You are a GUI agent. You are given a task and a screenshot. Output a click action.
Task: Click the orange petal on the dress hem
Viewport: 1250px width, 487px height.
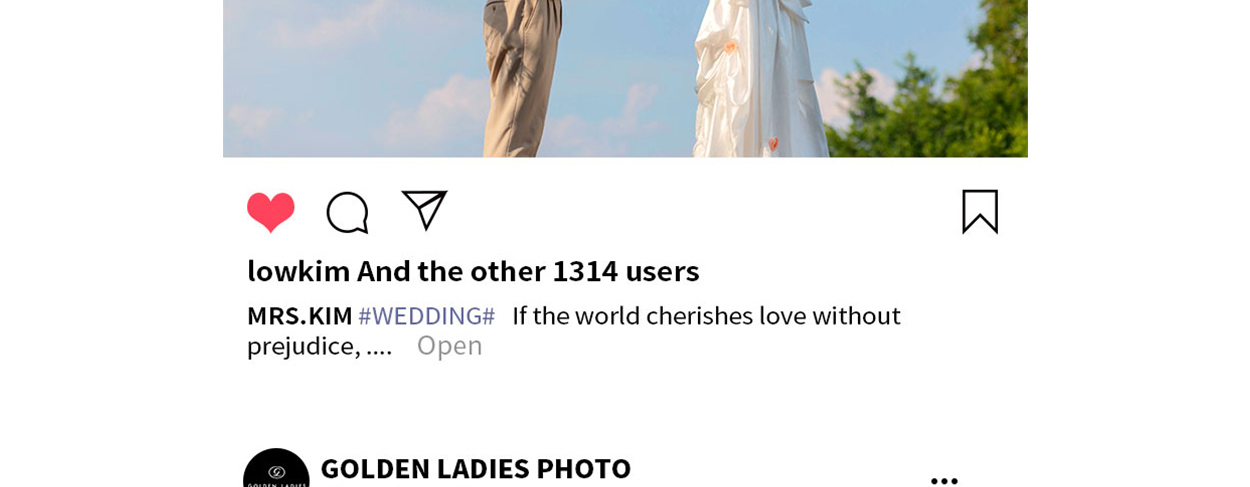(x=773, y=144)
